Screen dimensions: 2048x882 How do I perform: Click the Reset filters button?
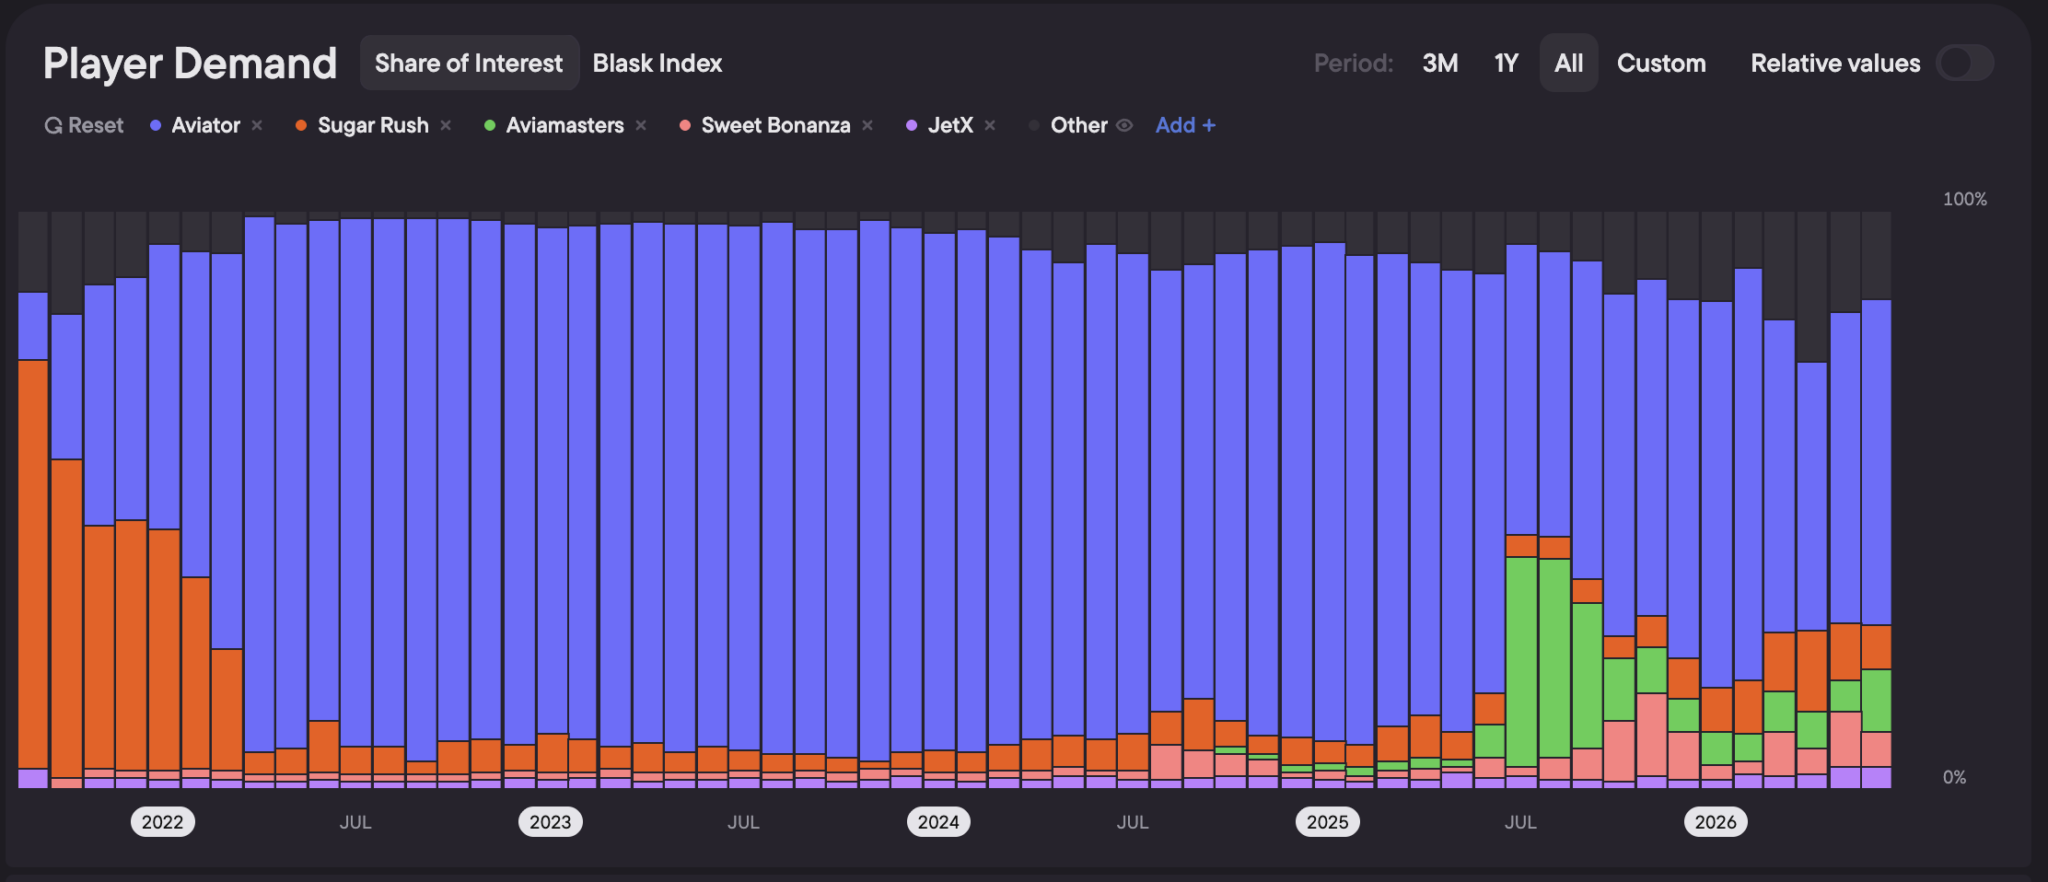pyautogui.click(x=84, y=125)
